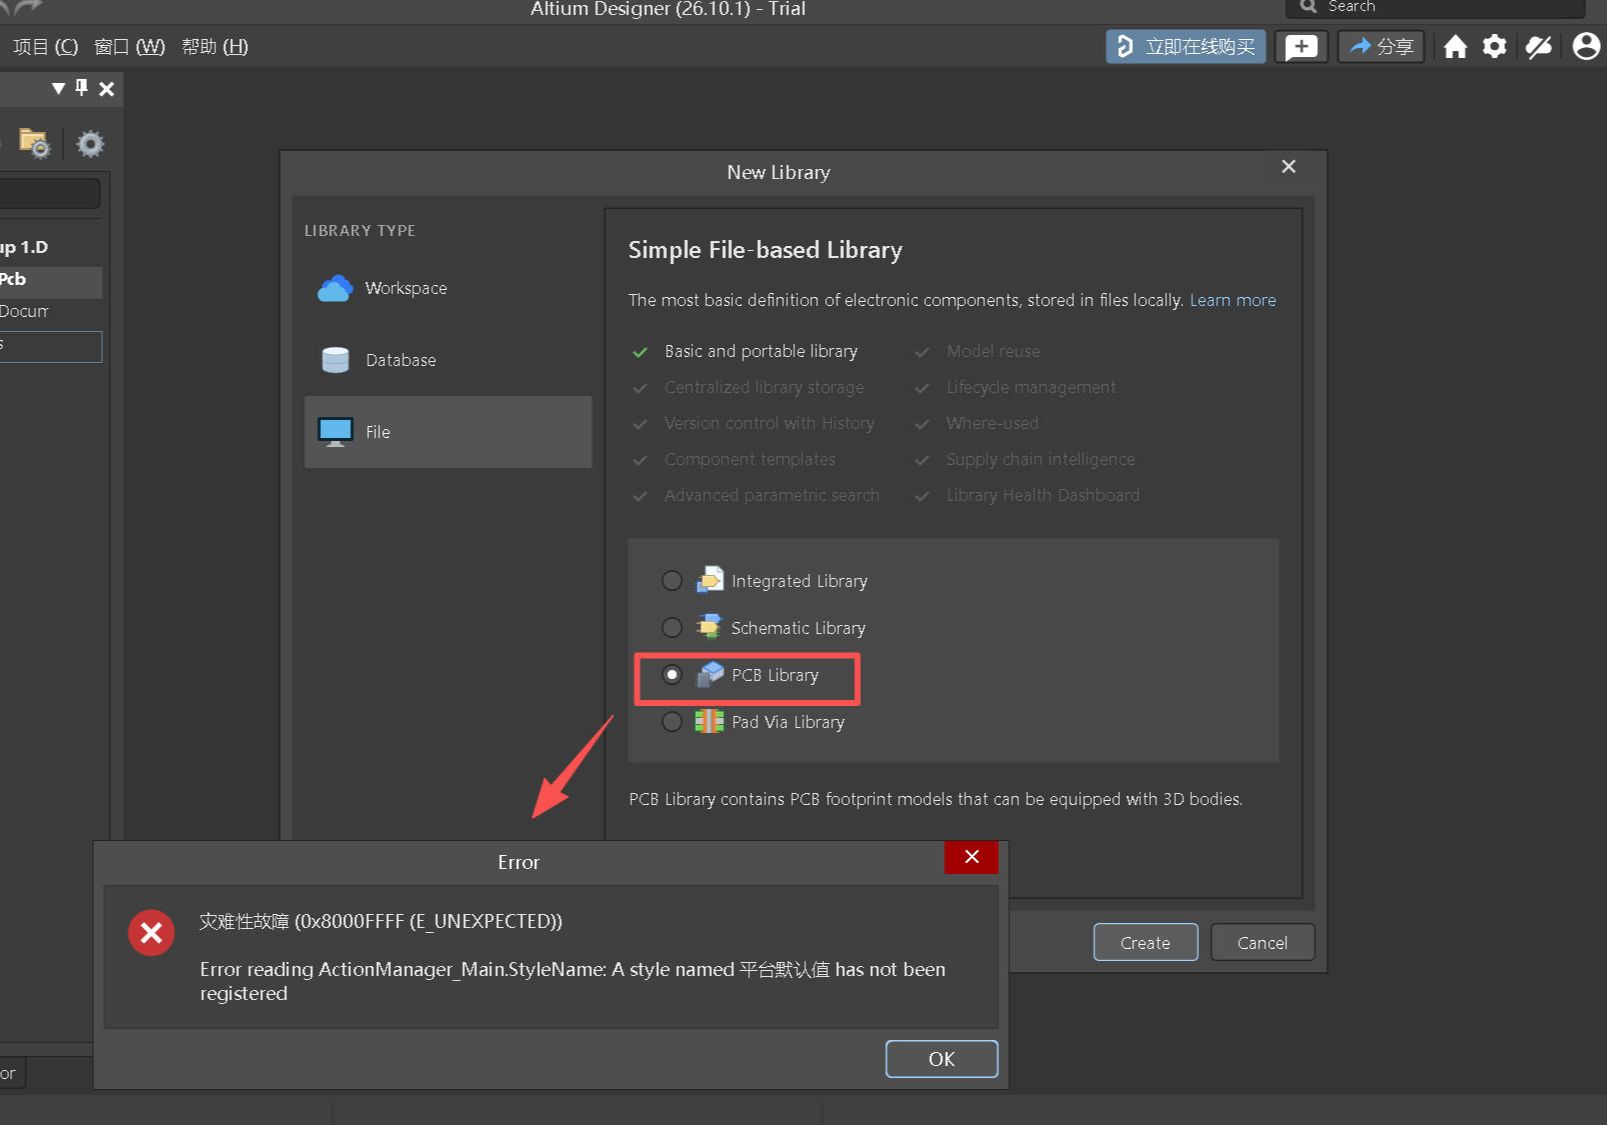This screenshot has width=1607, height=1125.
Task: Close the New Library dialog
Action: (x=1289, y=167)
